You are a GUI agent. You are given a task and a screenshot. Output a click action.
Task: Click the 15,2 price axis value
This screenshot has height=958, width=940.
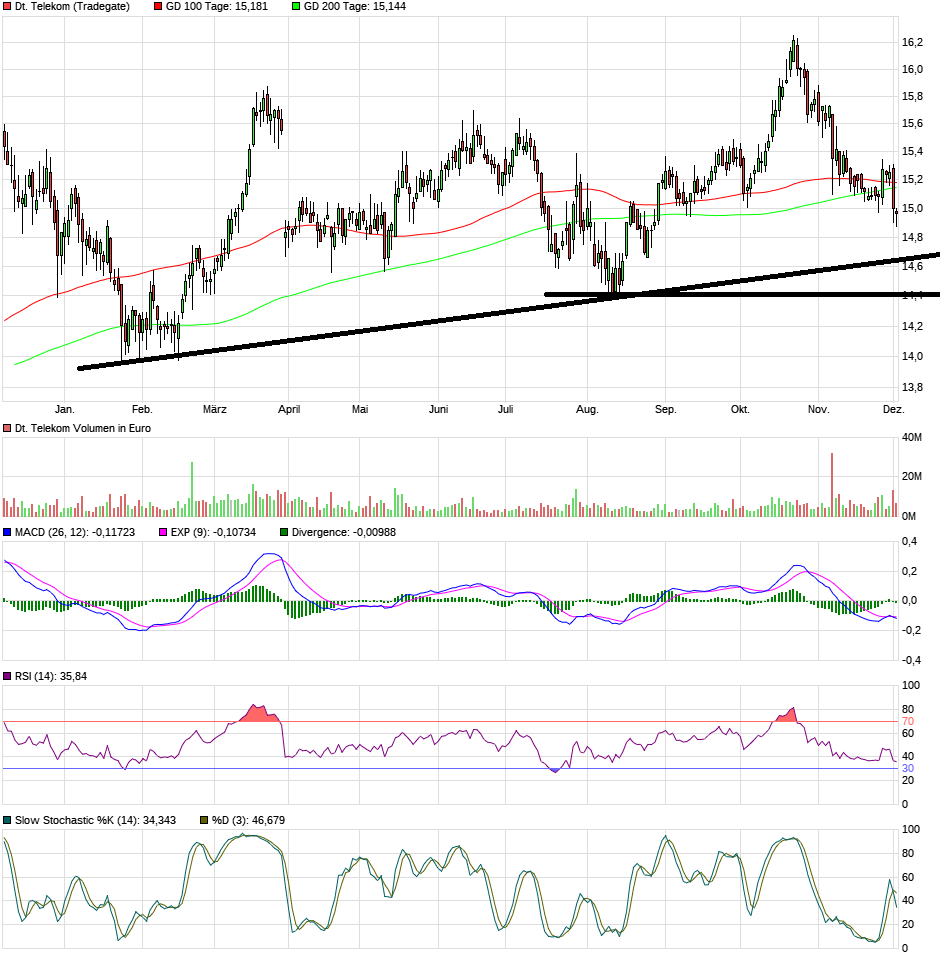point(913,179)
